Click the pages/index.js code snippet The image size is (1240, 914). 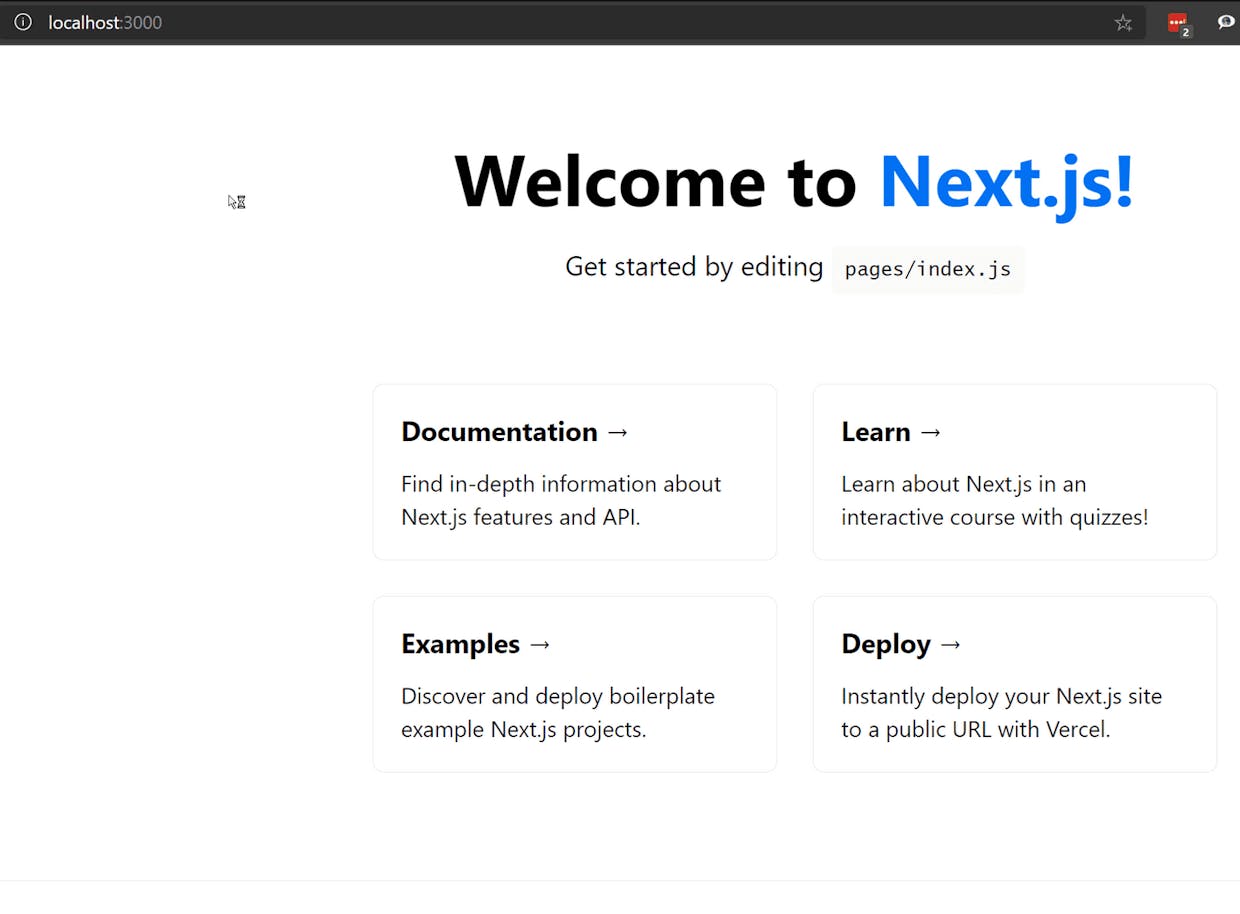click(928, 269)
